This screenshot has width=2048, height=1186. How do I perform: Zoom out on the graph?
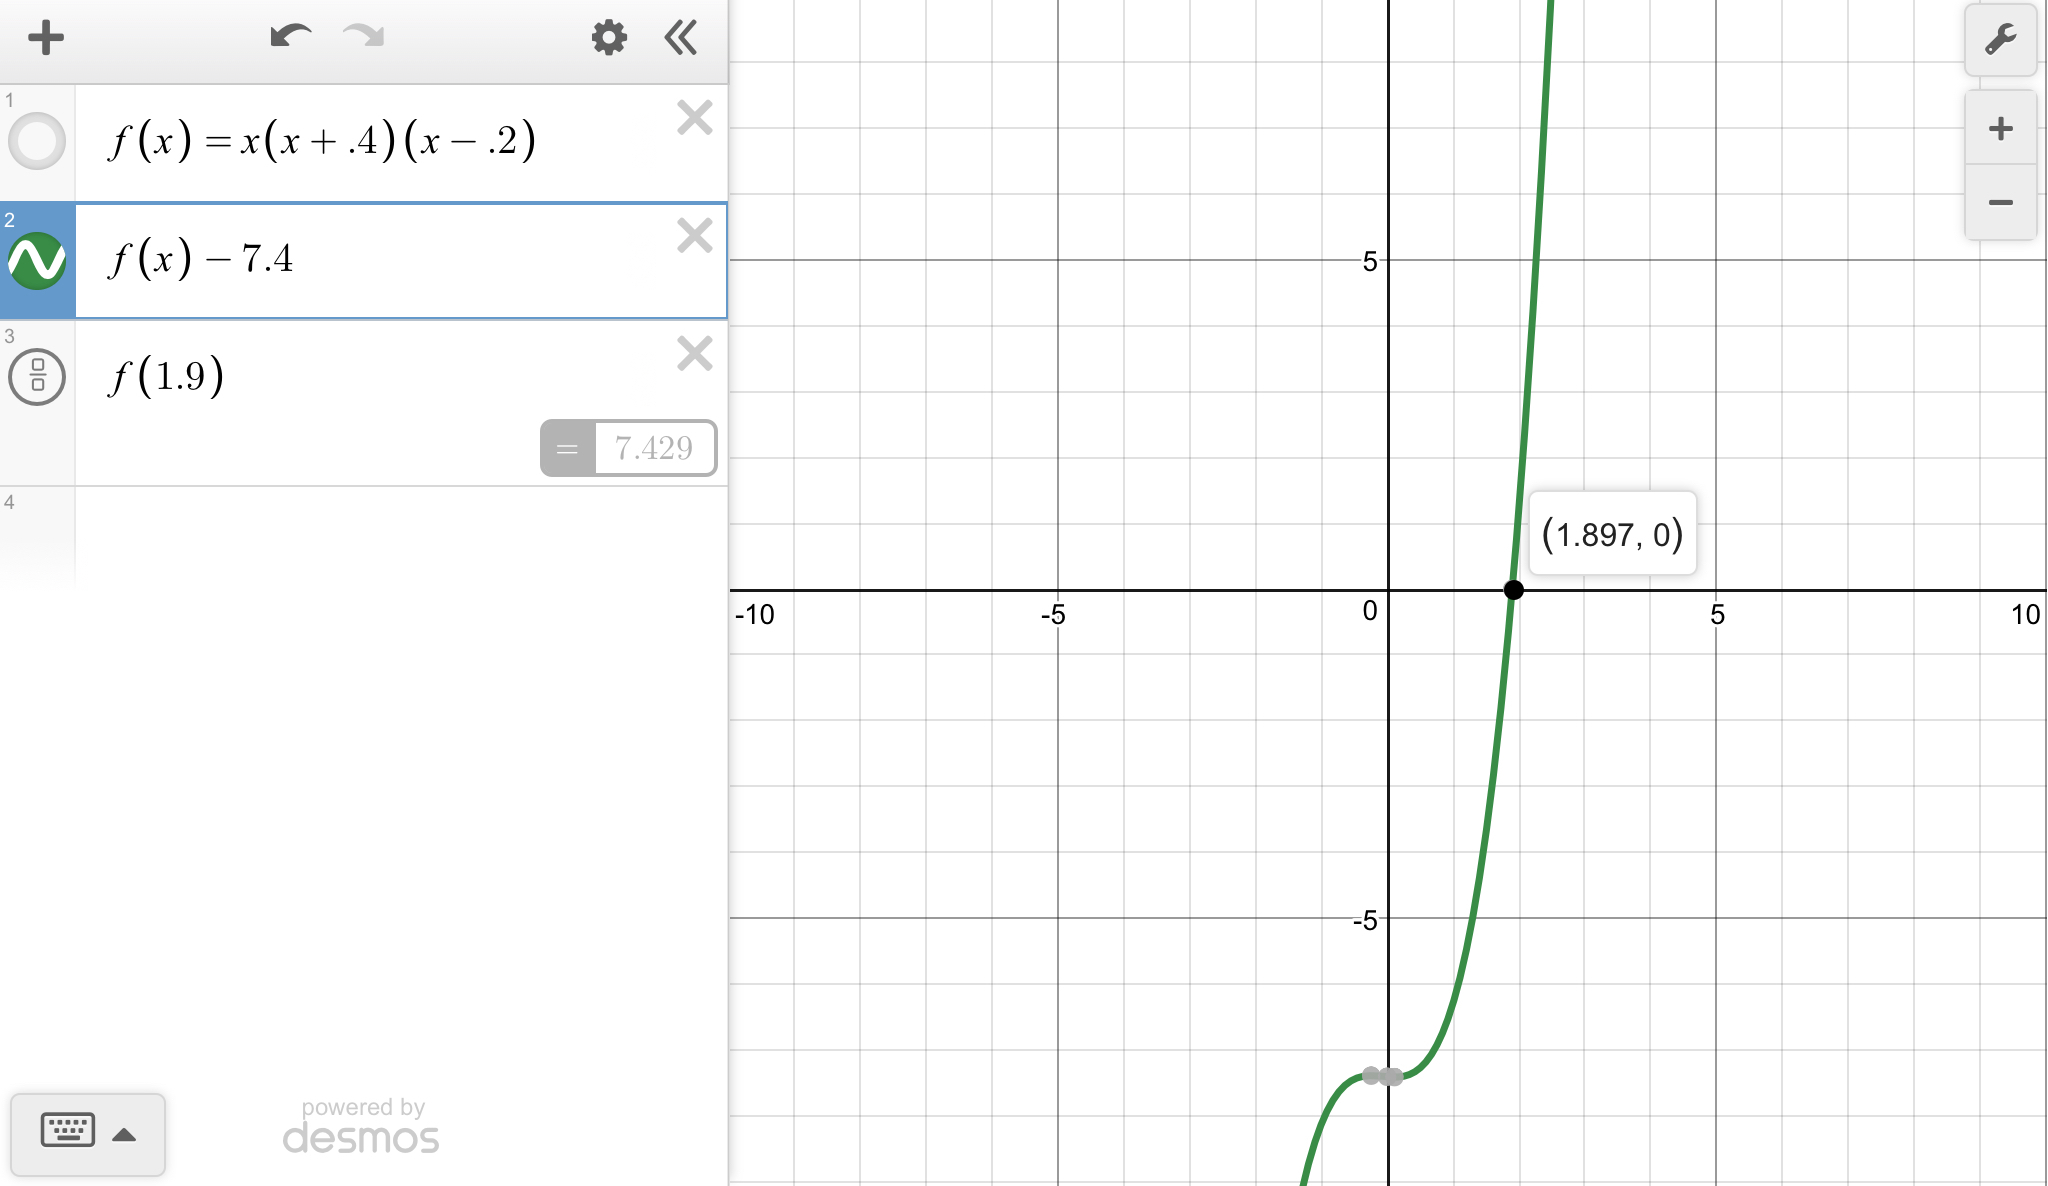(2000, 202)
